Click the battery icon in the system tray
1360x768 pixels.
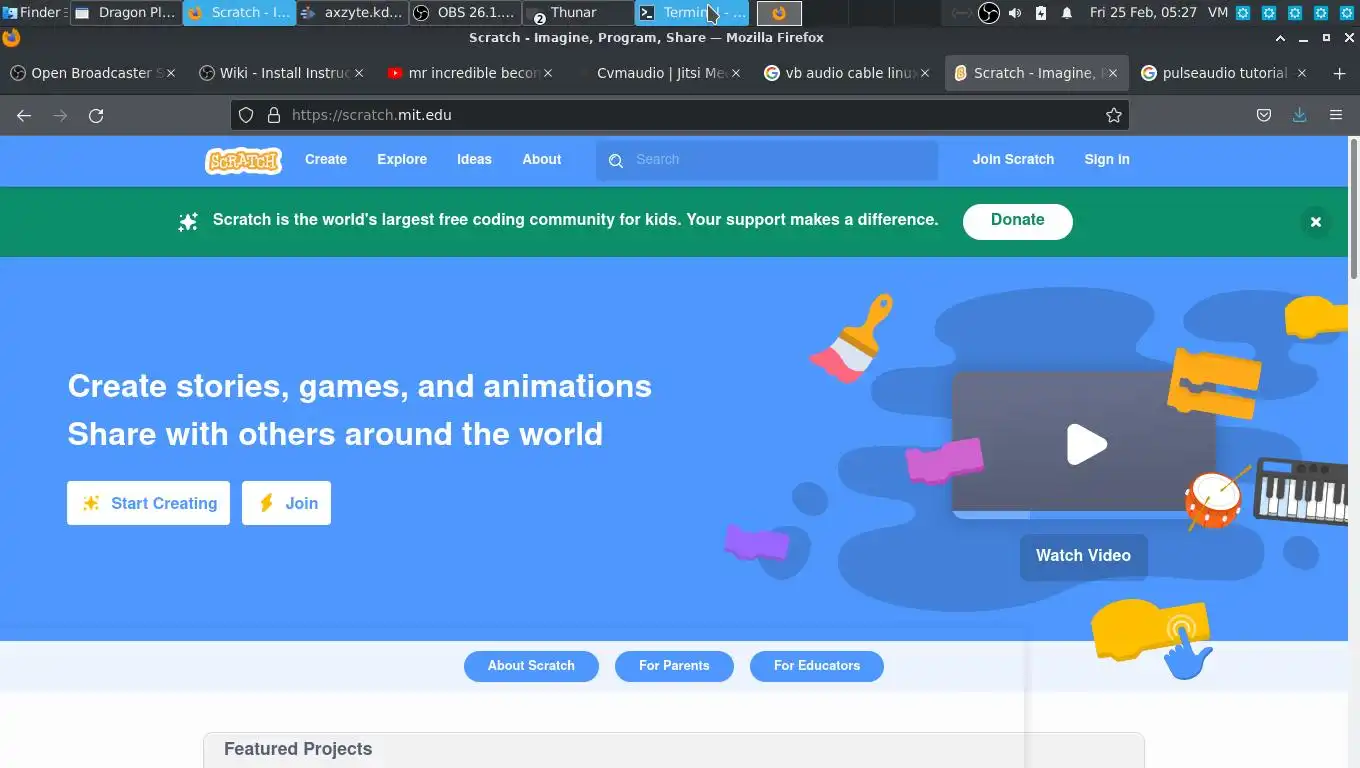tap(1041, 13)
